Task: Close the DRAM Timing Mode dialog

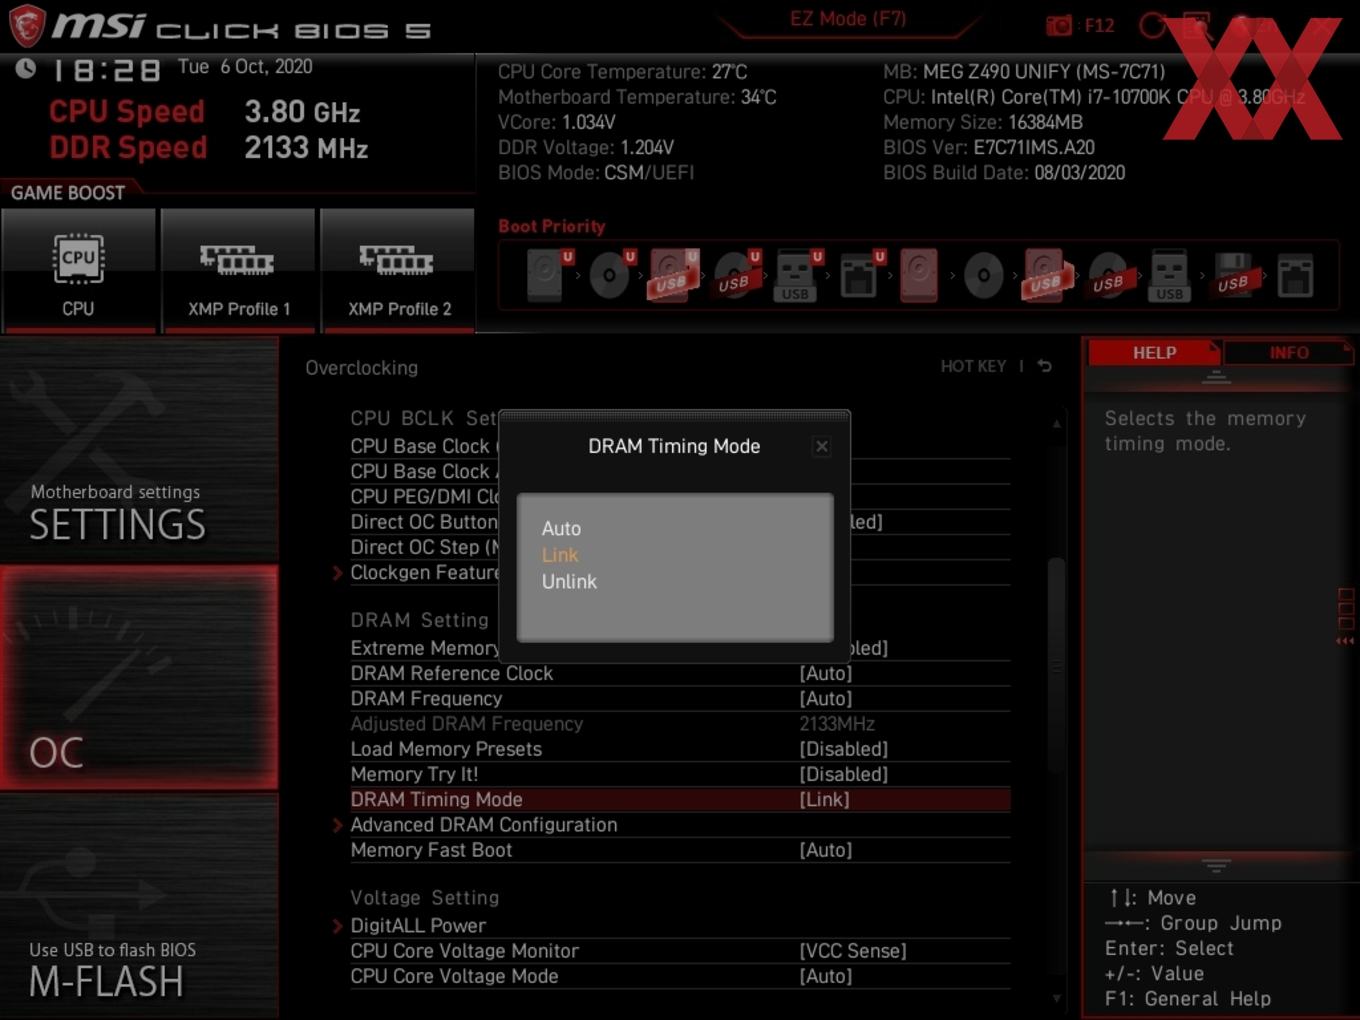Action: (821, 446)
